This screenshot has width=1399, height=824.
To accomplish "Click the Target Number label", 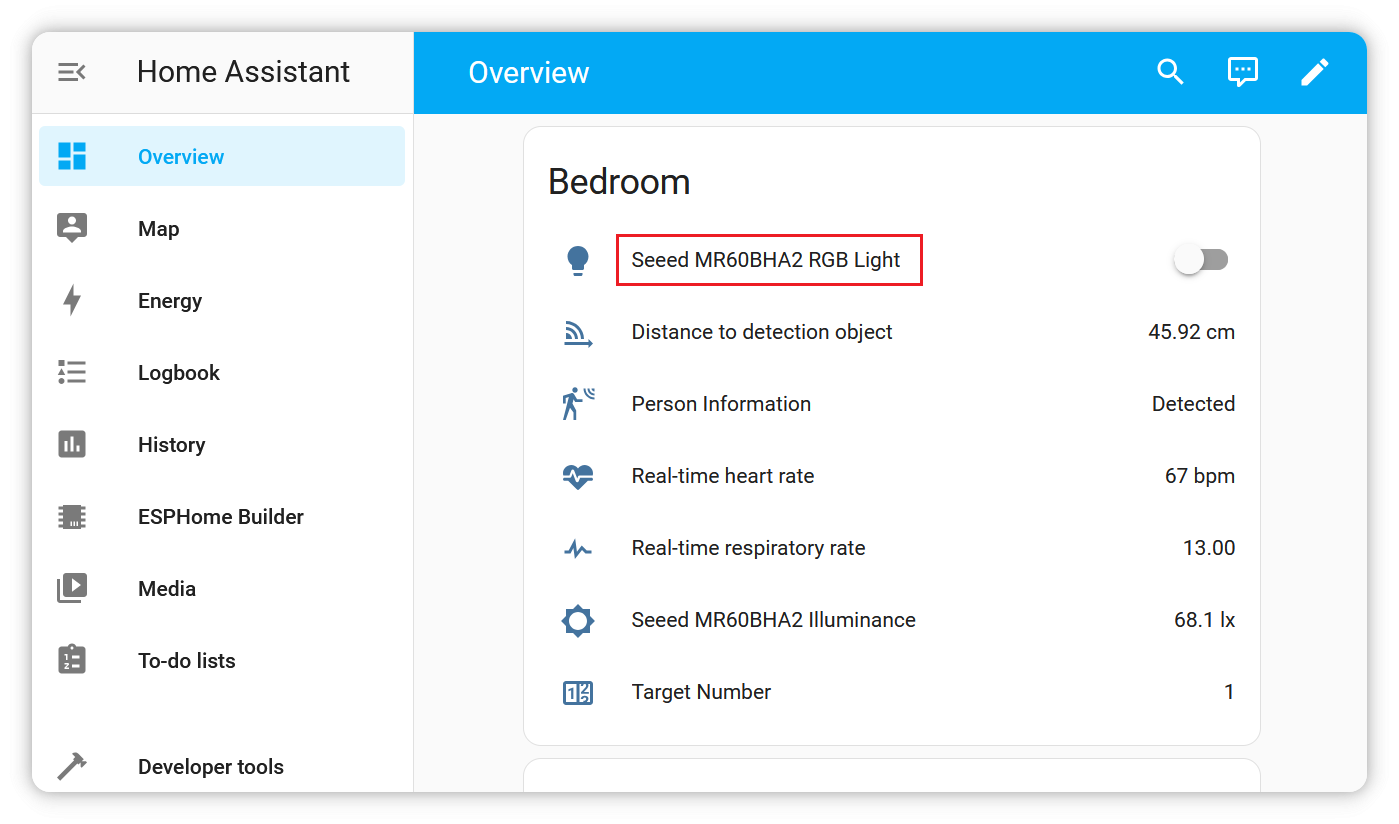I will pos(701,692).
